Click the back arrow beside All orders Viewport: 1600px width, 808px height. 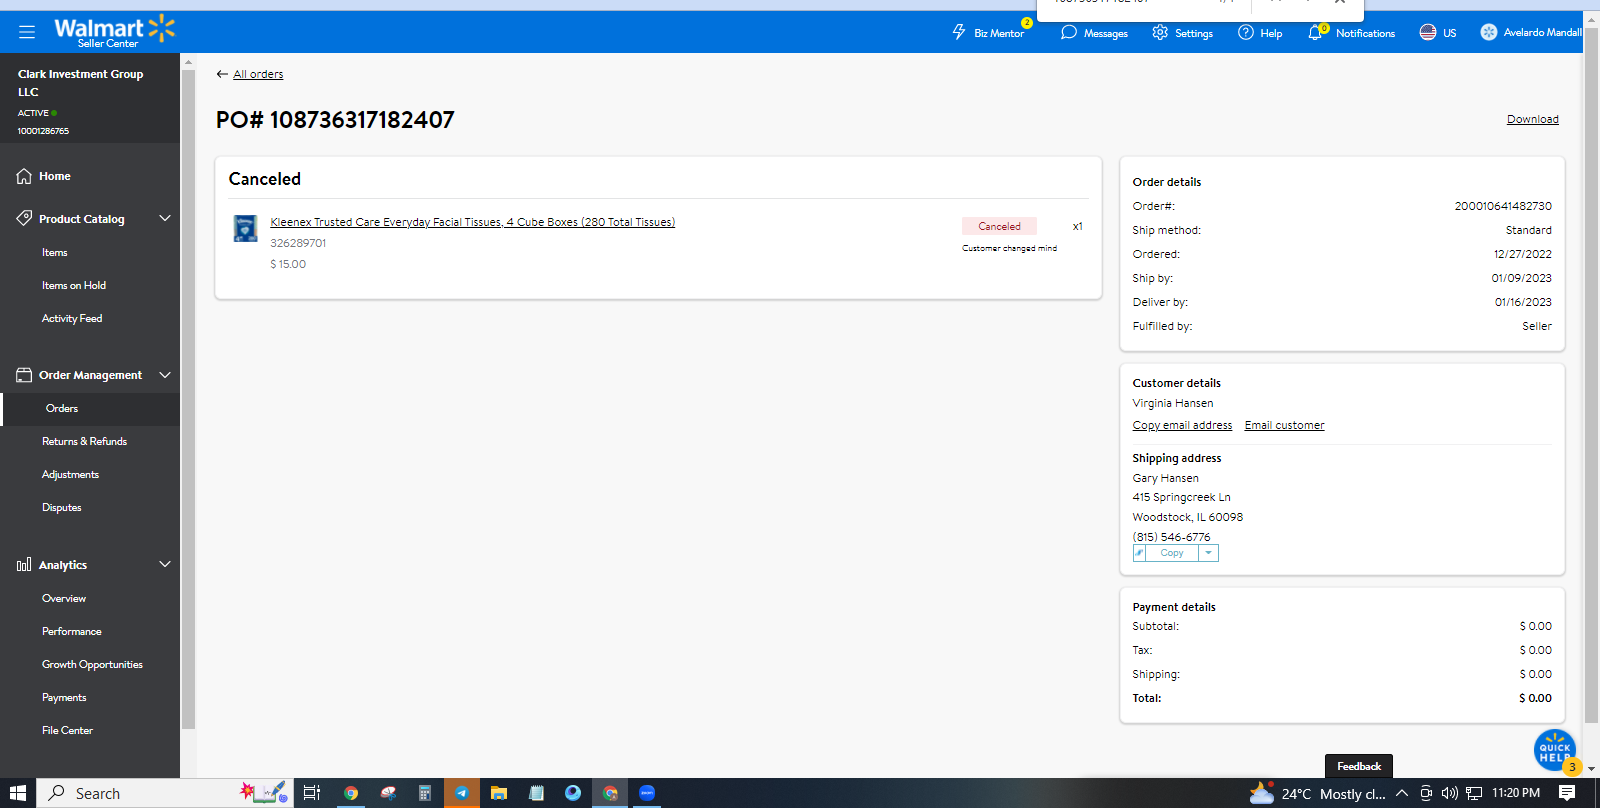(222, 74)
